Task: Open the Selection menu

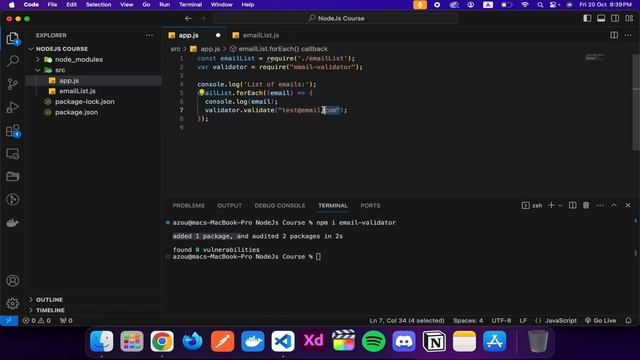Action: tap(98, 4)
